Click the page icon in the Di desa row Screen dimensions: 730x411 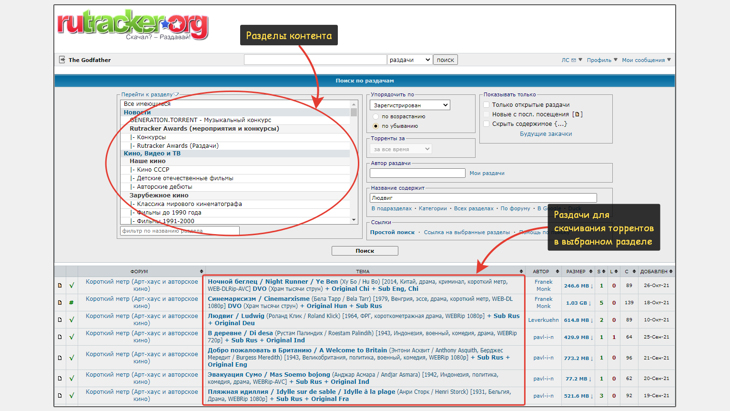pos(60,337)
